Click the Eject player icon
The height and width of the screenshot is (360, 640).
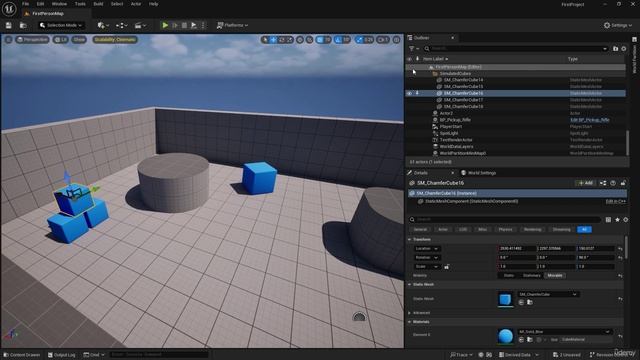(194, 25)
